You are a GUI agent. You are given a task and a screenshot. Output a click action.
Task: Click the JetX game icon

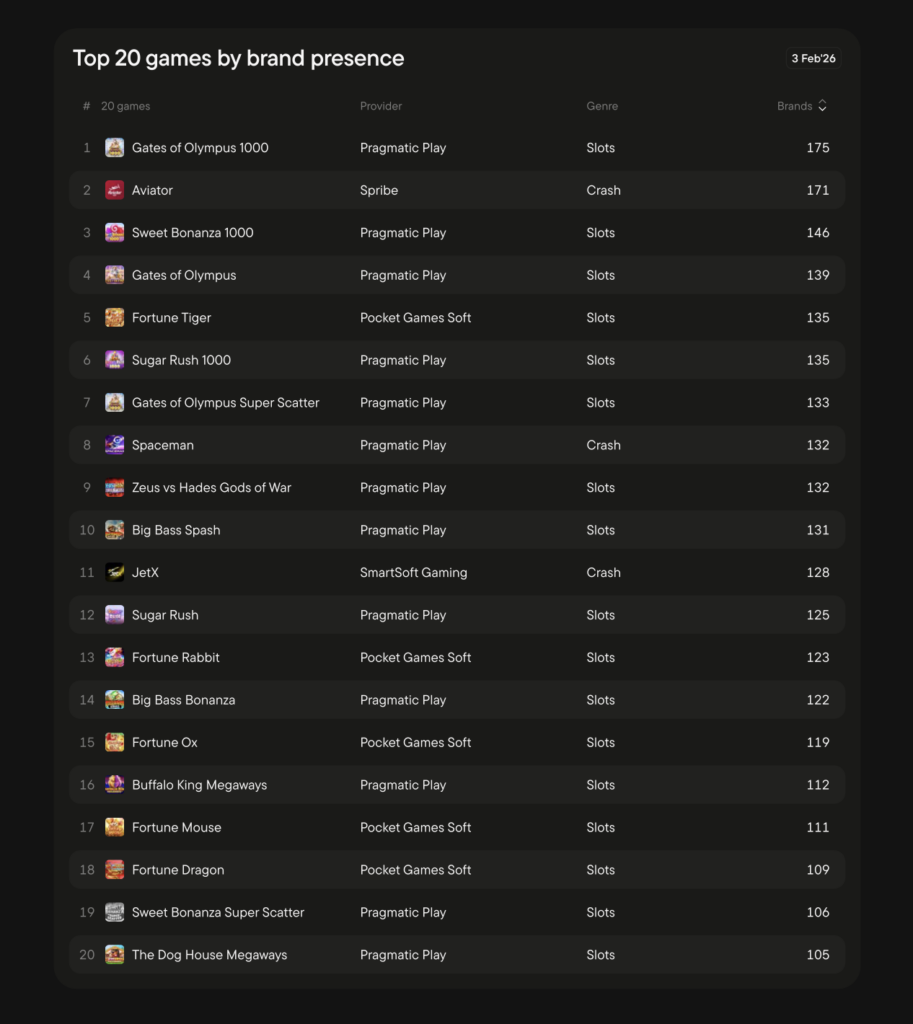click(x=114, y=572)
